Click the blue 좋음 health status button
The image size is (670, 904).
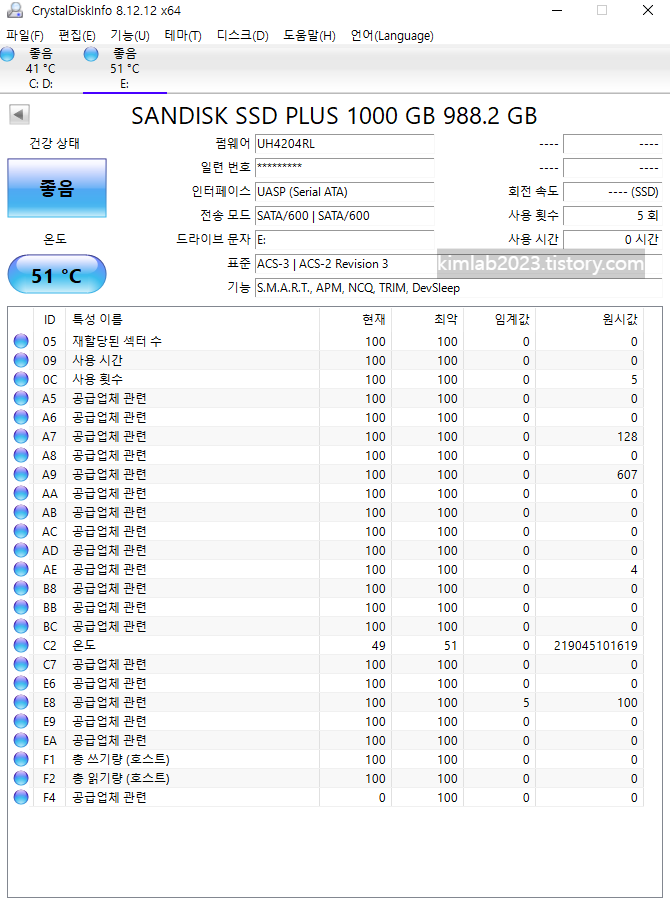tap(57, 188)
